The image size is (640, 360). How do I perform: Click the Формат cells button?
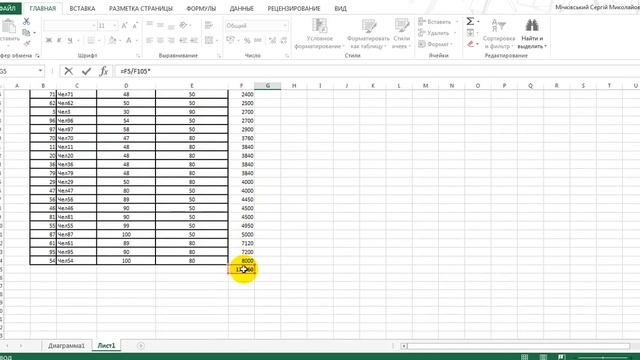point(436,44)
